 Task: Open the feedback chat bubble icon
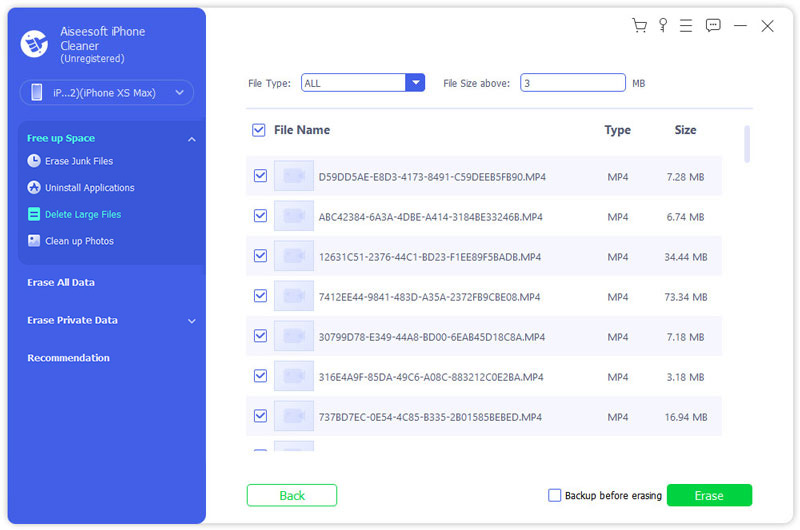pos(713,25)
